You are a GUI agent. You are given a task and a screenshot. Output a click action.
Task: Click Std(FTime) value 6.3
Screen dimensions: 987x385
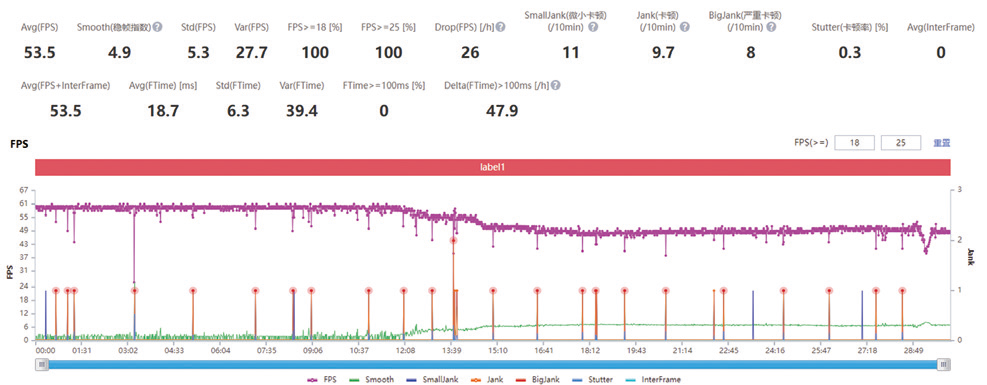[237, 111]
